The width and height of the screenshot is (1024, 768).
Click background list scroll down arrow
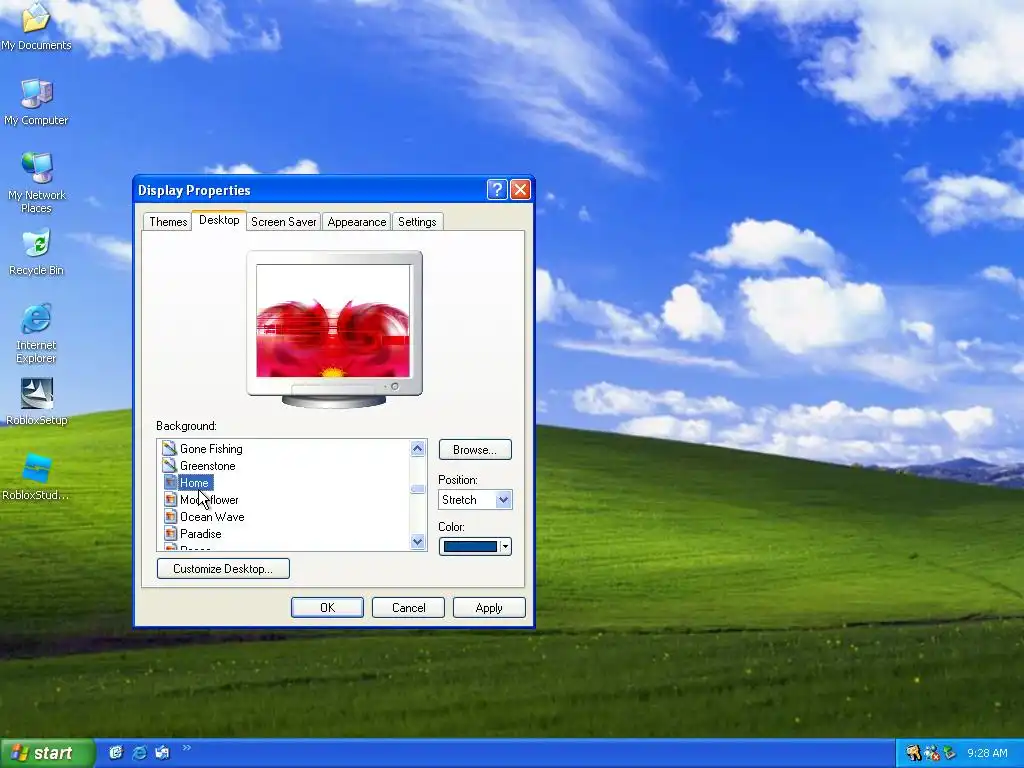click(417, 541)
